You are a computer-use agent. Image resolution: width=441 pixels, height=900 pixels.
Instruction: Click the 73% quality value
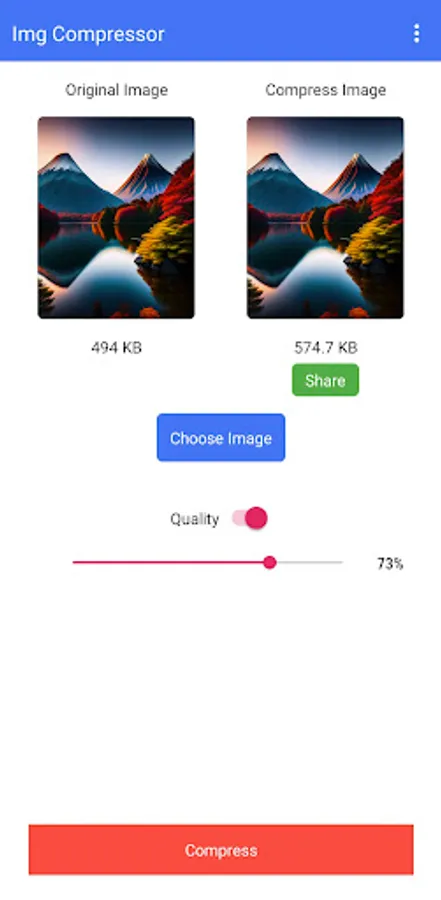(x=390, y=564)
